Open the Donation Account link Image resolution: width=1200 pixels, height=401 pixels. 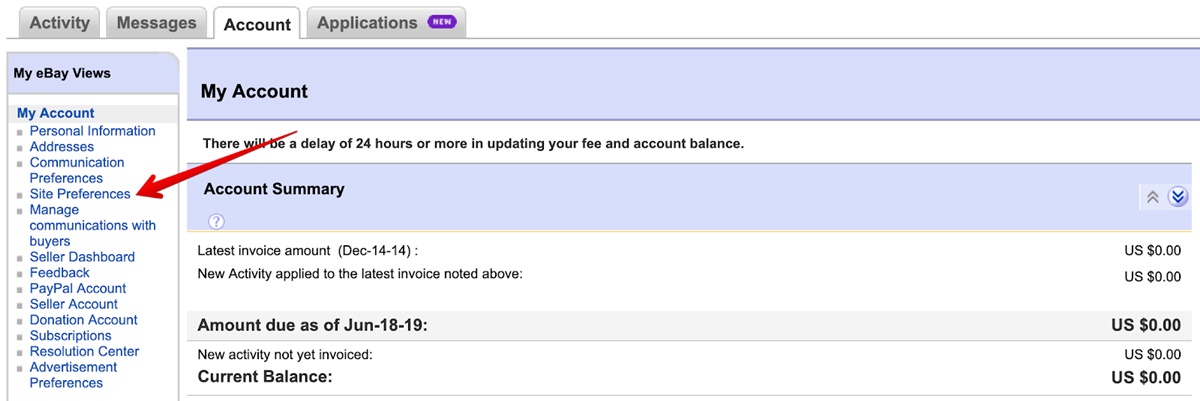coord(84,320)
